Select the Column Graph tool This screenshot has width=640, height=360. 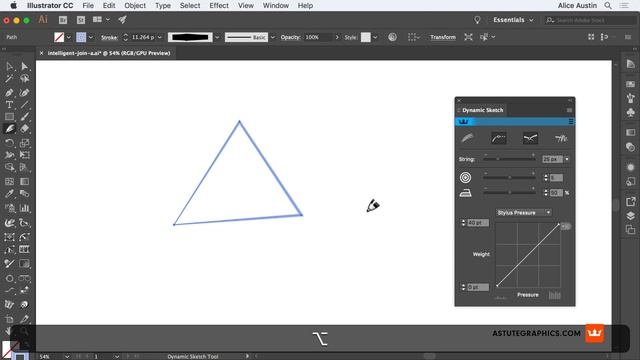coord(24,208)
